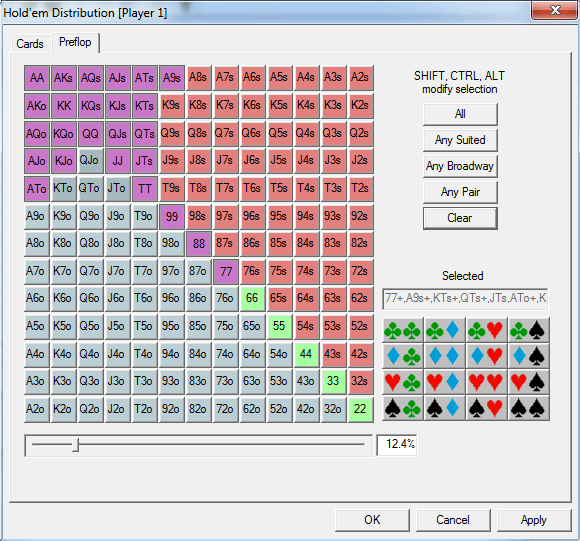
Task: Cancel the distribution dialog
Action: [x=453, y=520]
